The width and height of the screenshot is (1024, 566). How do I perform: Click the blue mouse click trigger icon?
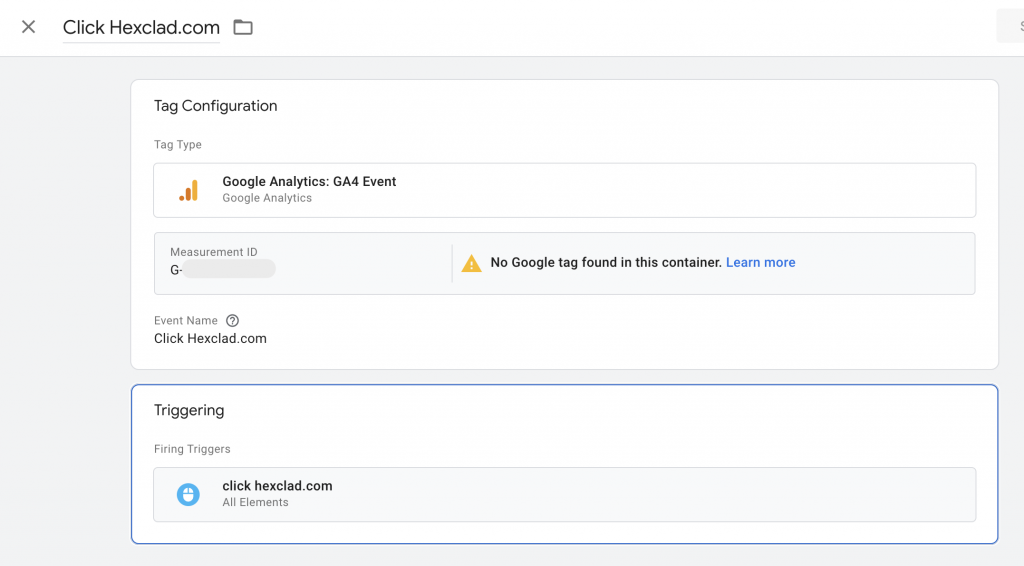[188, 494]
